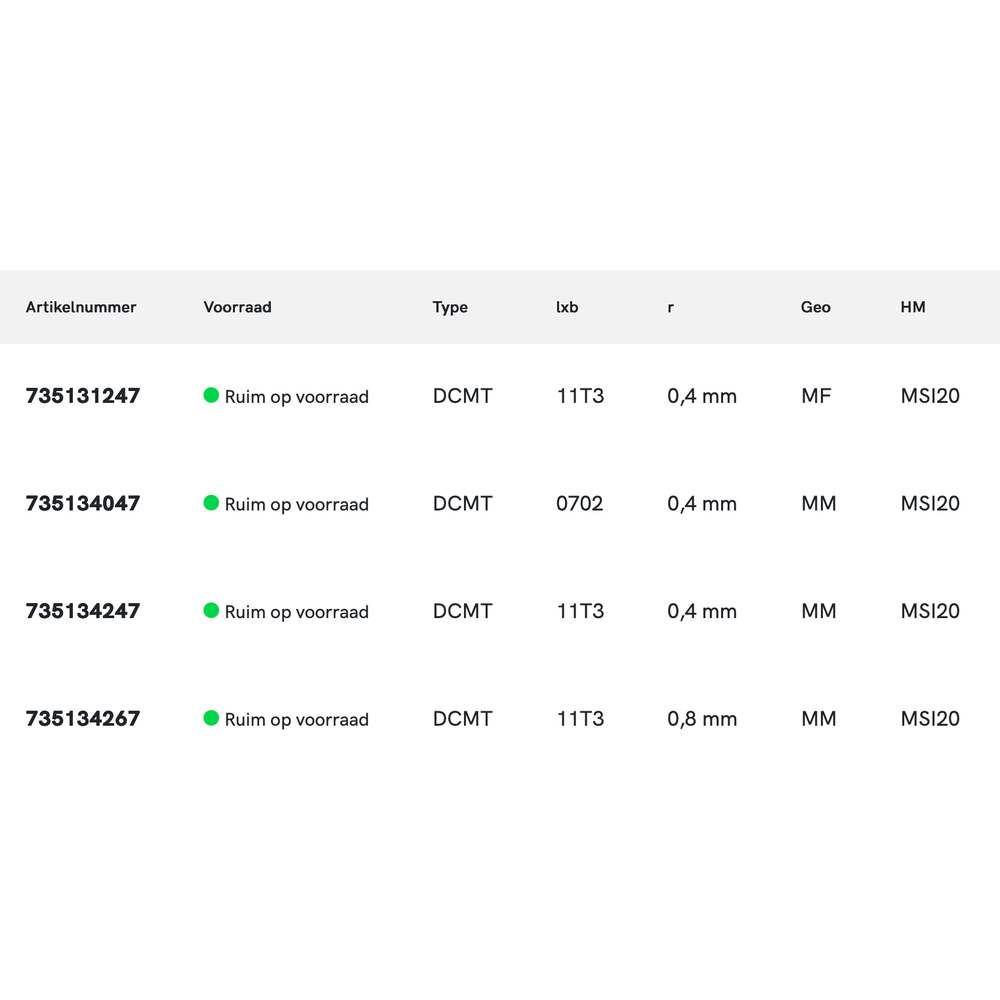Image resolution: width=1000 pixels, height=1000 pixels.
Task: Sort by the Geo column header
Action: 816,307
